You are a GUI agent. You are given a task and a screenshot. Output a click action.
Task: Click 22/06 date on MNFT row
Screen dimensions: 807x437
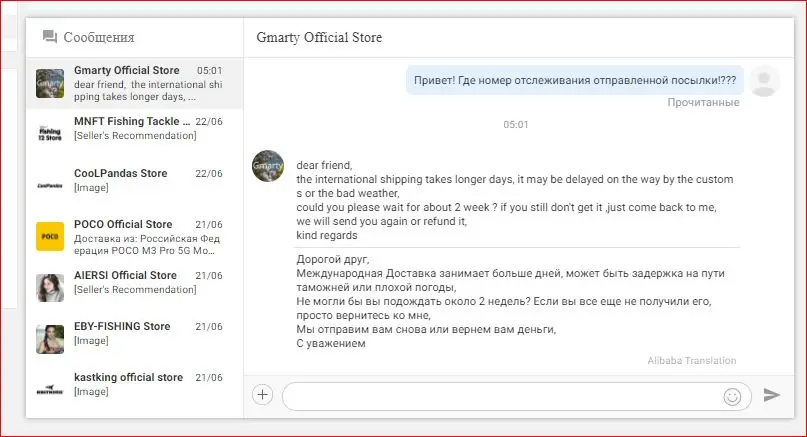209,121
